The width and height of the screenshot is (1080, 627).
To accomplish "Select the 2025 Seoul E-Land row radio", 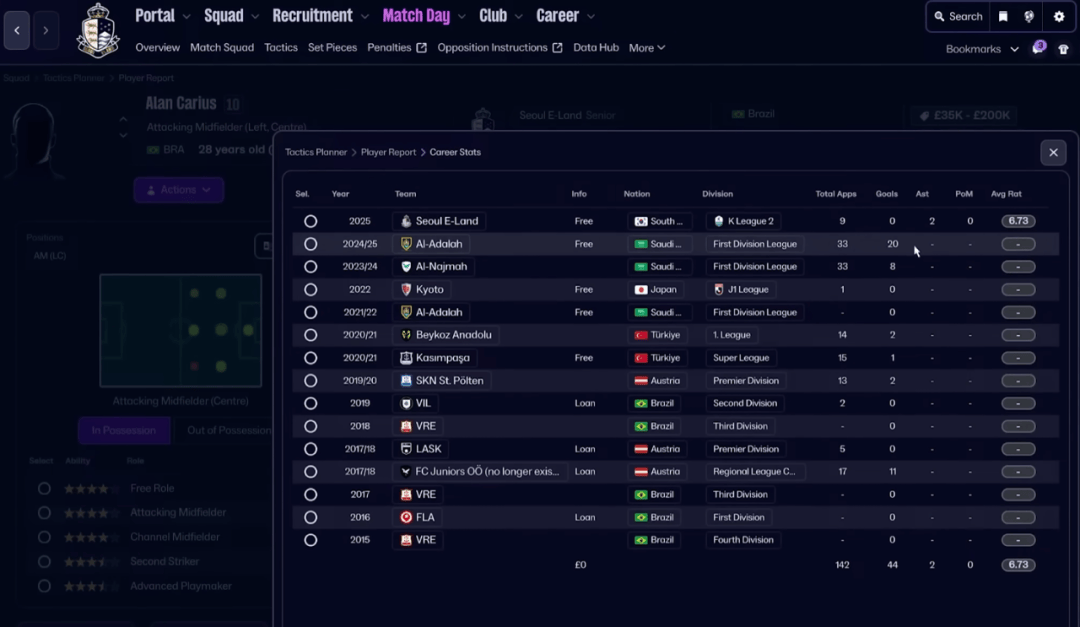I will click(x=310, y=221).
